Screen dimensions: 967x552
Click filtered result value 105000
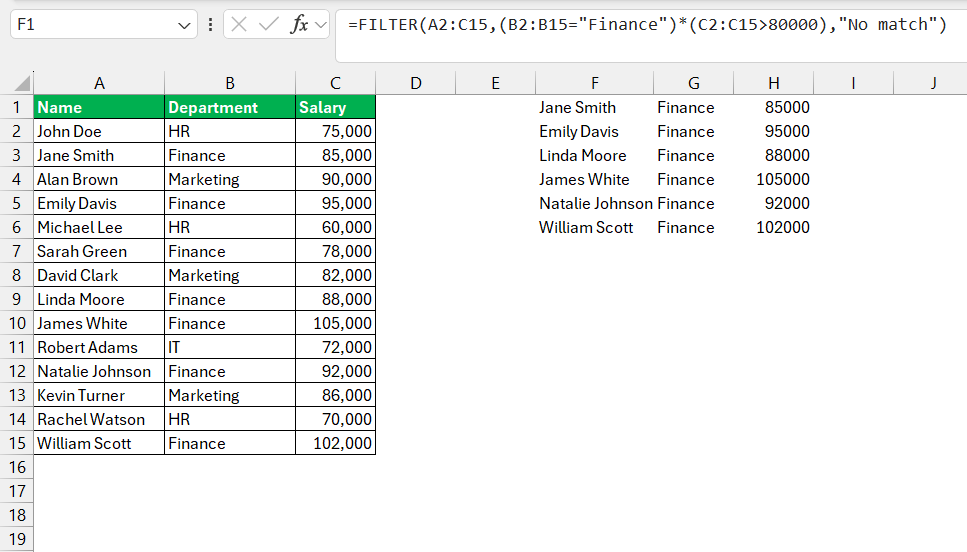[773, 179]
